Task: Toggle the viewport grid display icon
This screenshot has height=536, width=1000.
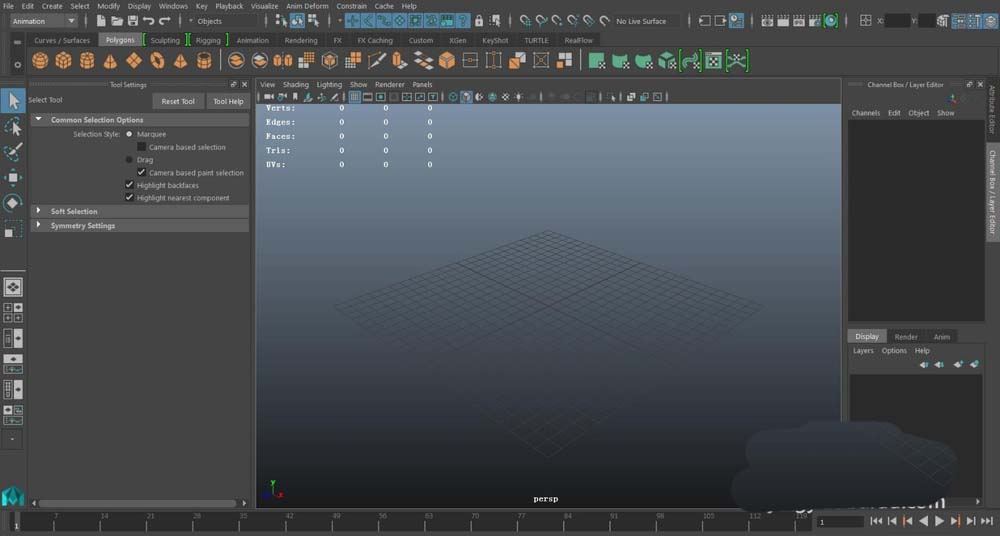Action: pyautogui.click(x=355, y=97)
